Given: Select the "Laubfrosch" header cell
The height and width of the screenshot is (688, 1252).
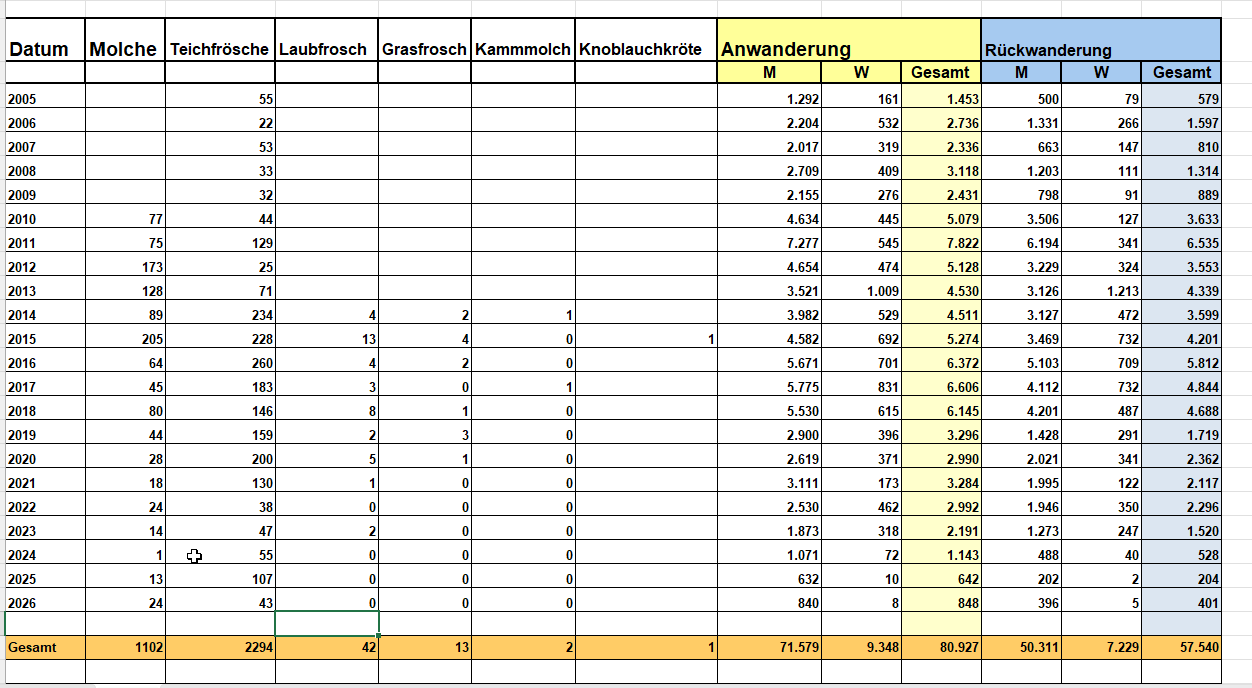Looking at the screenshot, I should pos(325,49).
